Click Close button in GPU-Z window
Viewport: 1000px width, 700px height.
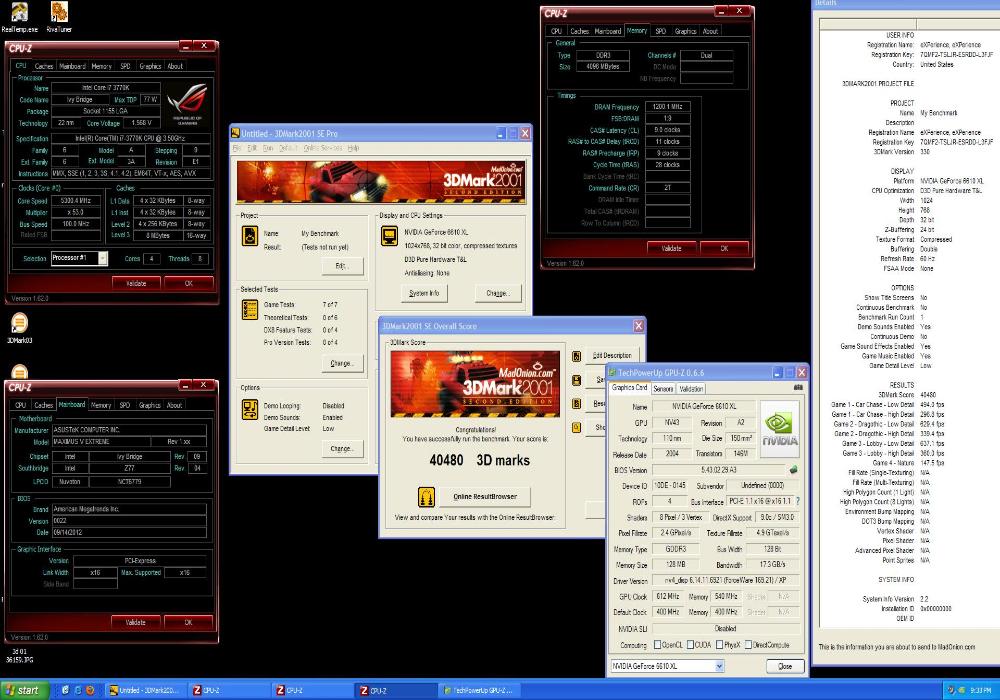[784, 666]
